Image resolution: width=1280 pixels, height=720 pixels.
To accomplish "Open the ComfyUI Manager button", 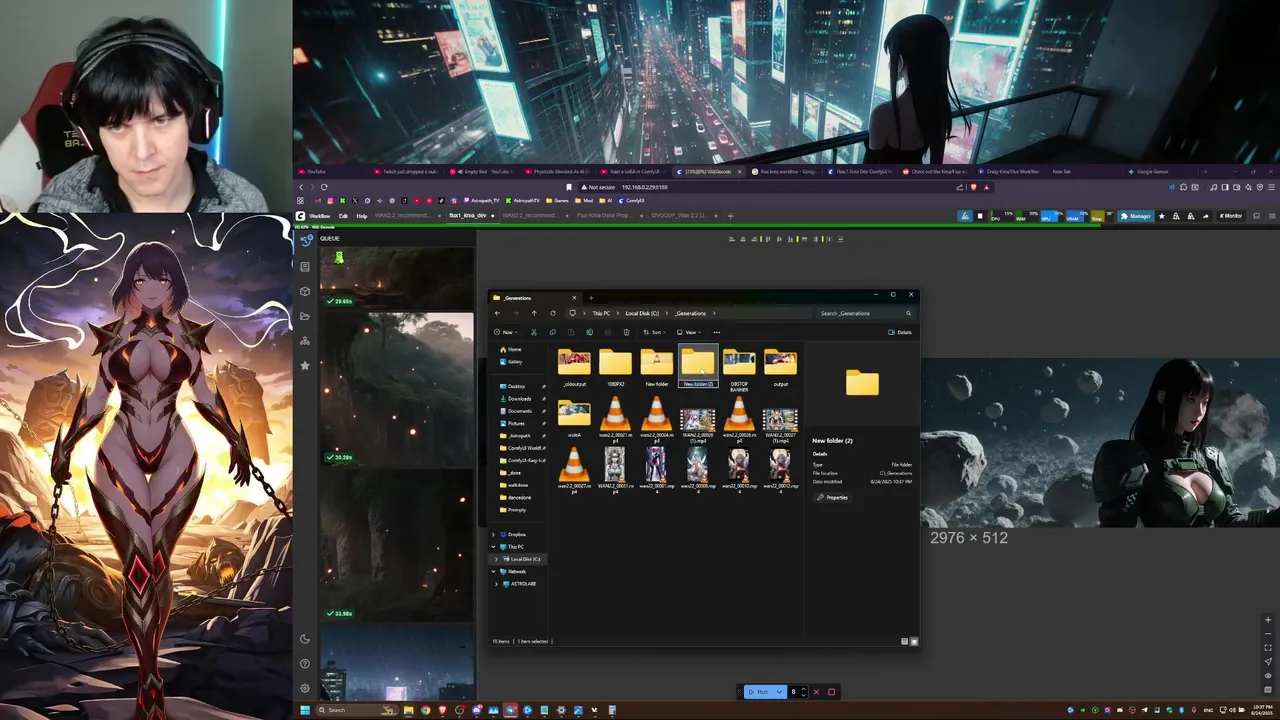I will 1136,216.
